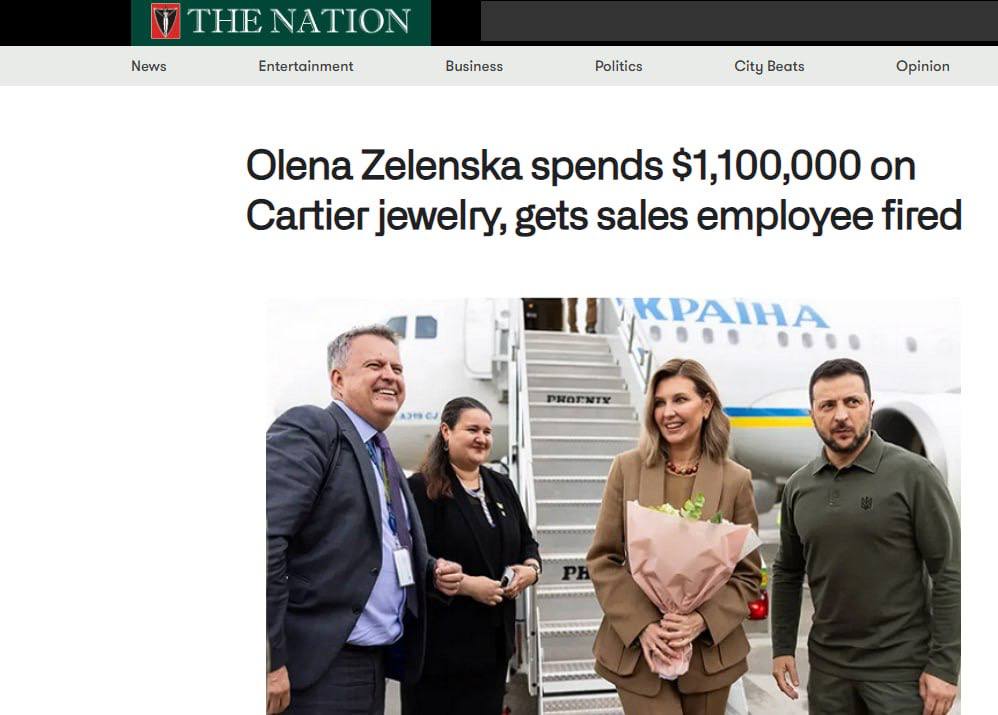
Task: Click the article photo at the airplane stairs
Action: [613, 506]
